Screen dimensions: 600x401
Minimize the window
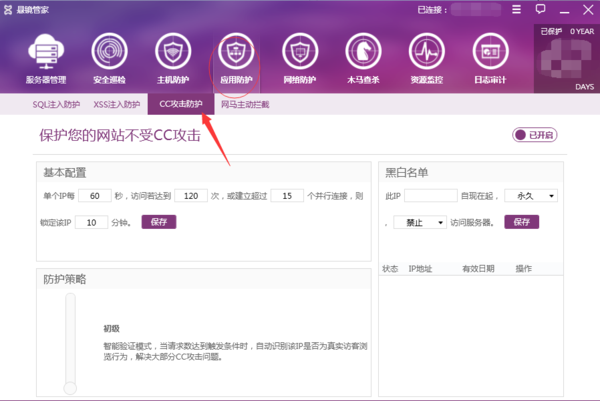(x=564, y=12)
